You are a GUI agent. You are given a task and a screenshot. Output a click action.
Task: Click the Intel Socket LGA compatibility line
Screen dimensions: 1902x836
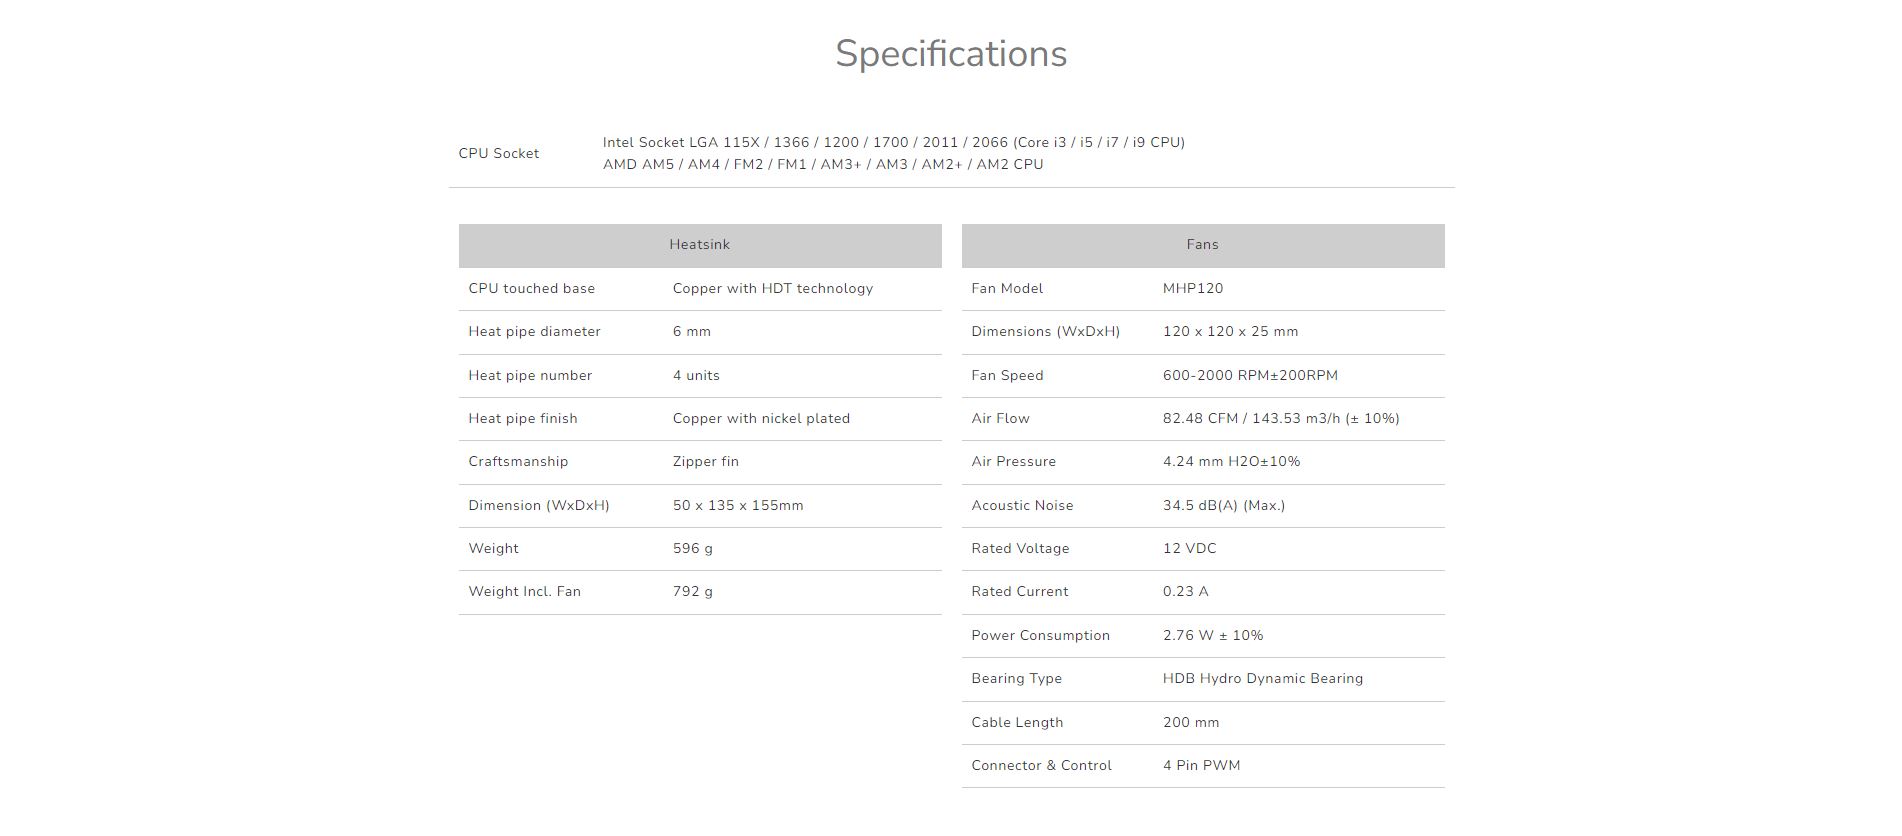(x=893, y=143)
